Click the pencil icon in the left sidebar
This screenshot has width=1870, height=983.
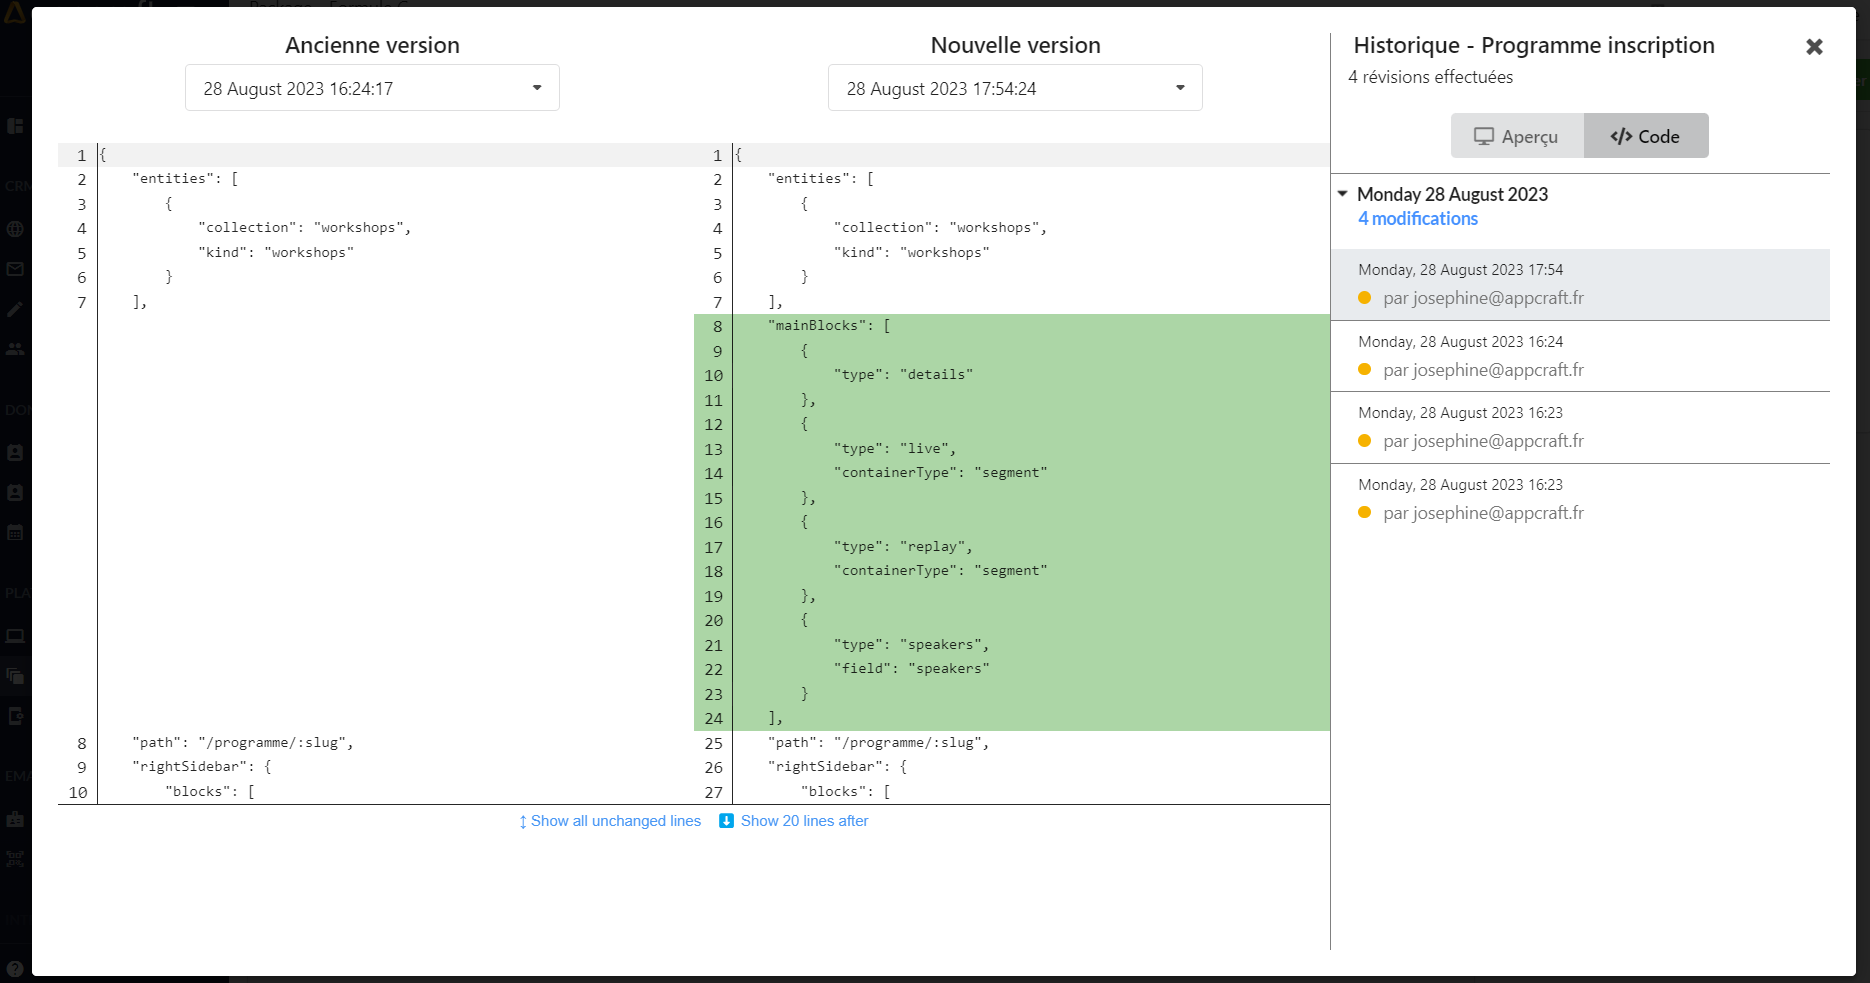[x=15, y=309]
